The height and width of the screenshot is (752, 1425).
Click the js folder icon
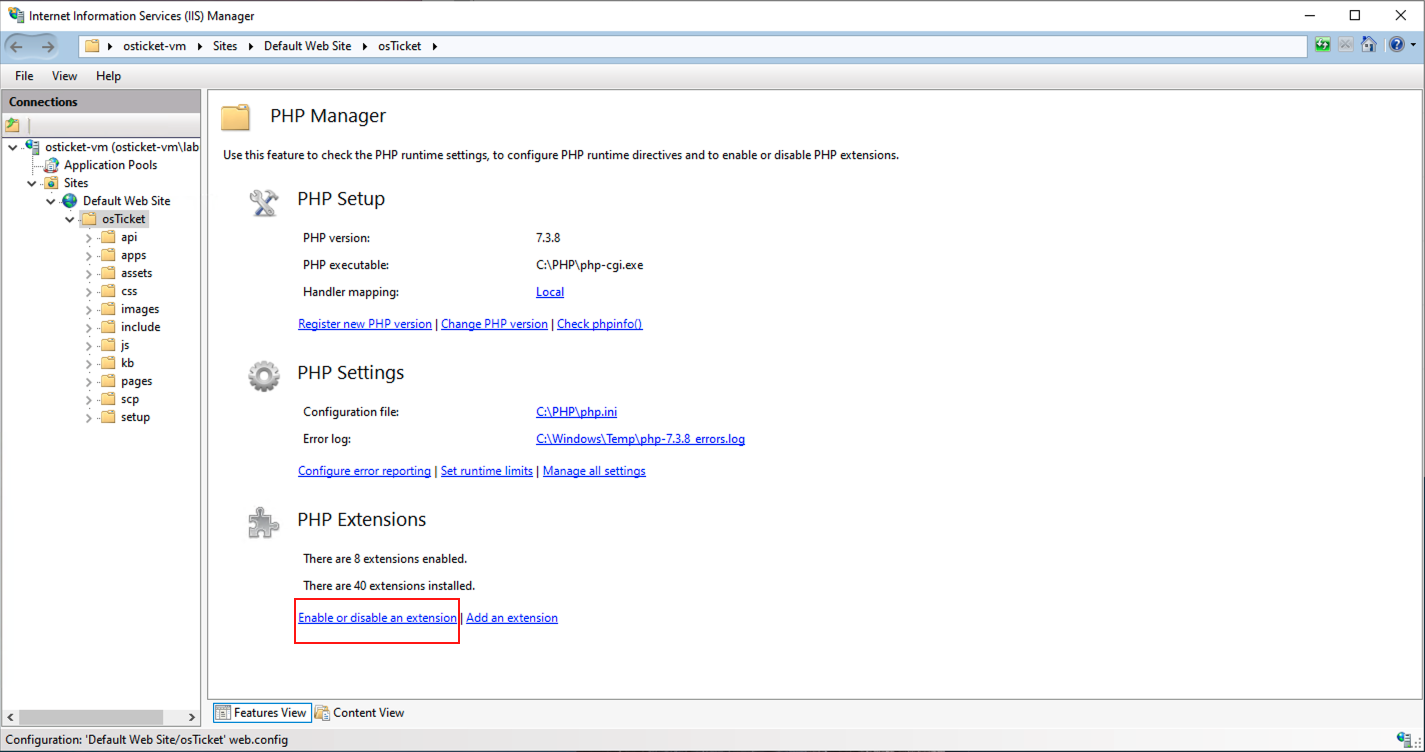pos(108,345)
